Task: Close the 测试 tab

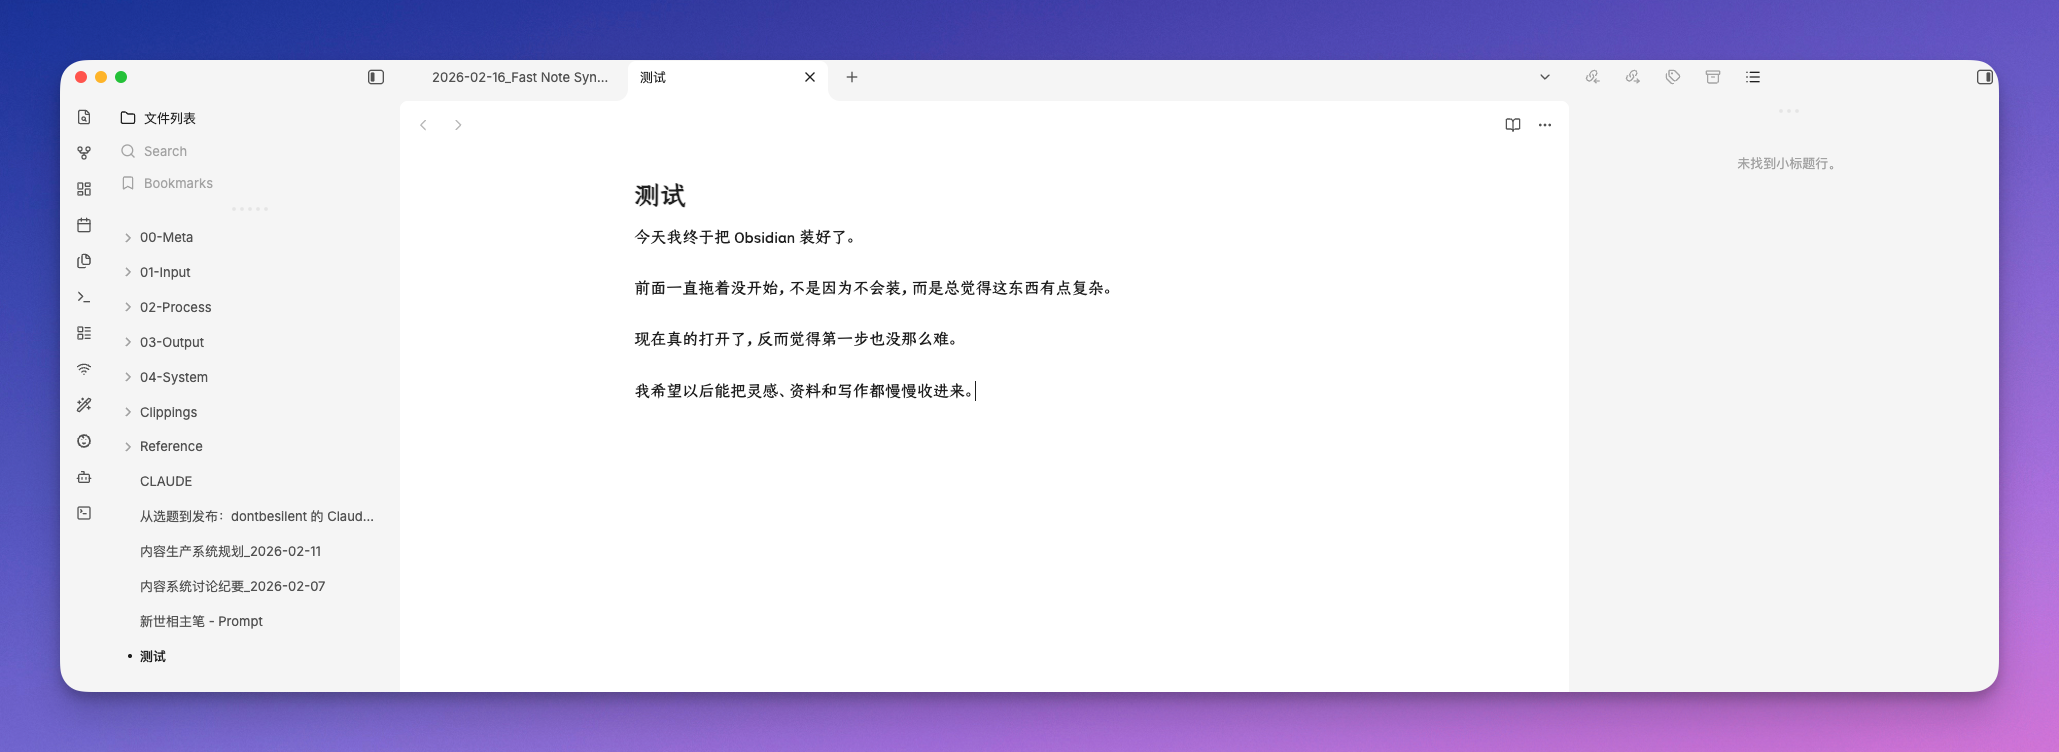Action: 810,77
